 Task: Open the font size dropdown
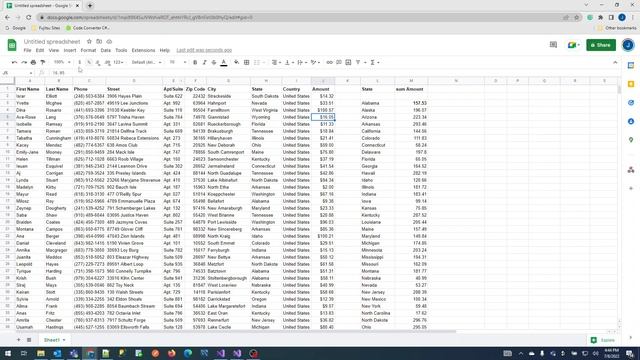[178, 62]
